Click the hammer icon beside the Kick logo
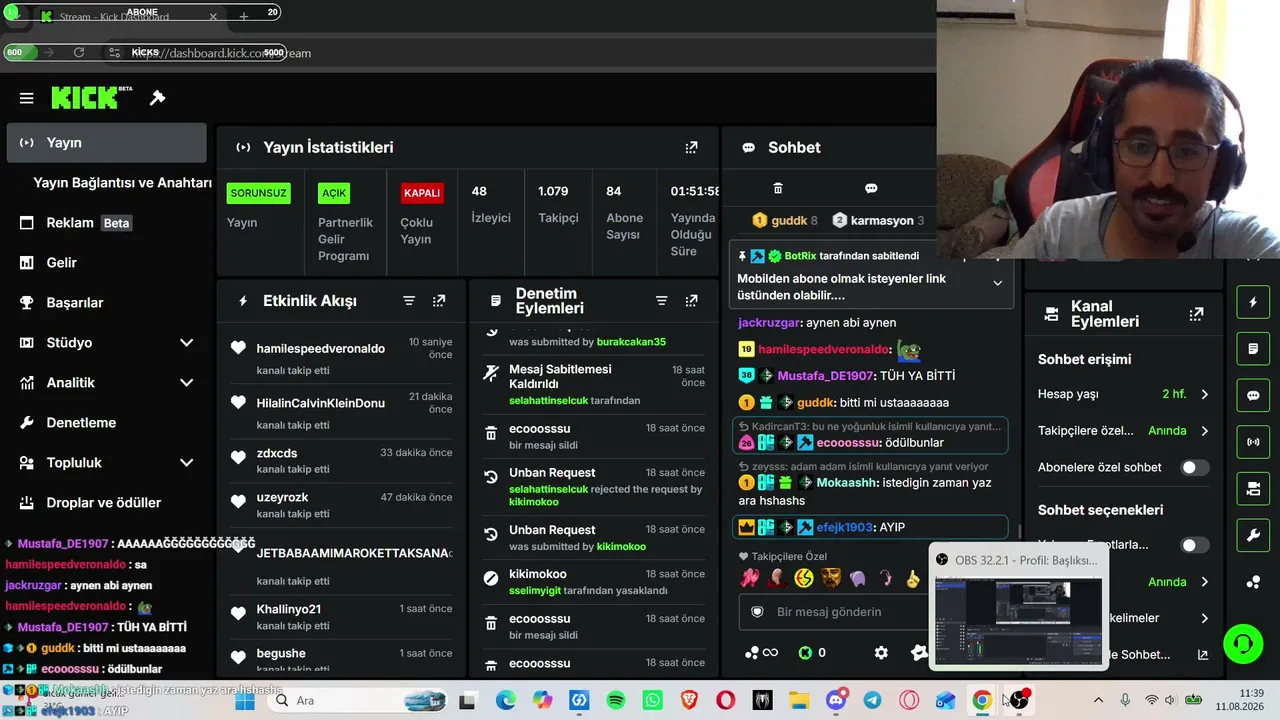This screenshot has width=1280, height=720. coord(157,98)
